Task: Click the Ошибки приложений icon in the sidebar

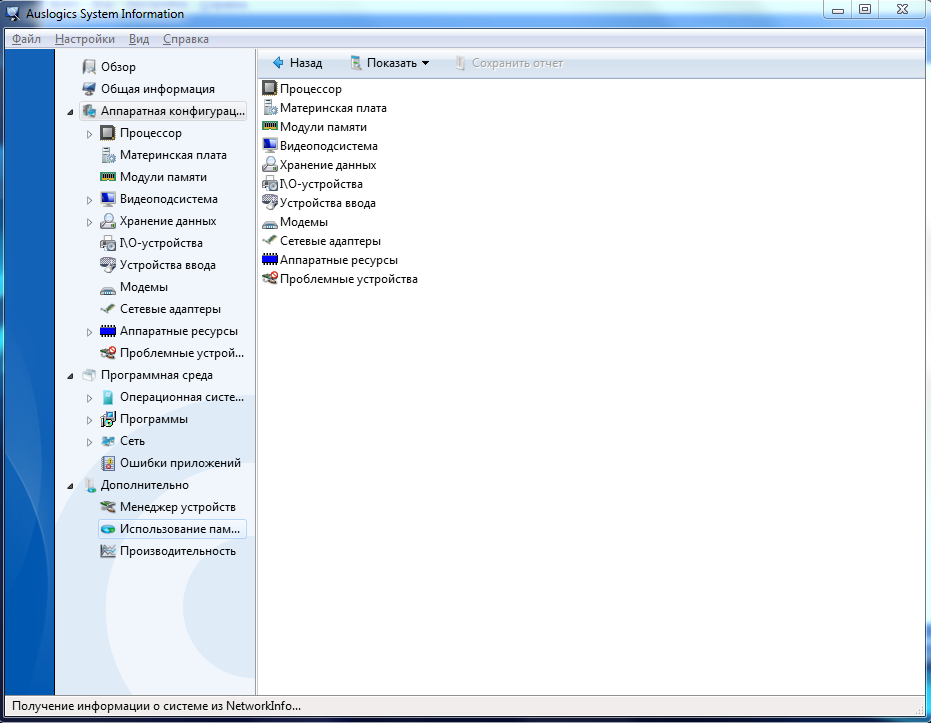Action: coord(107,462)
